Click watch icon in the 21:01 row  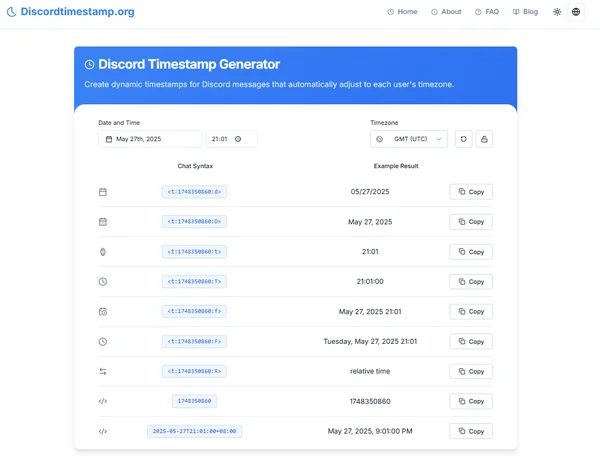103,252
